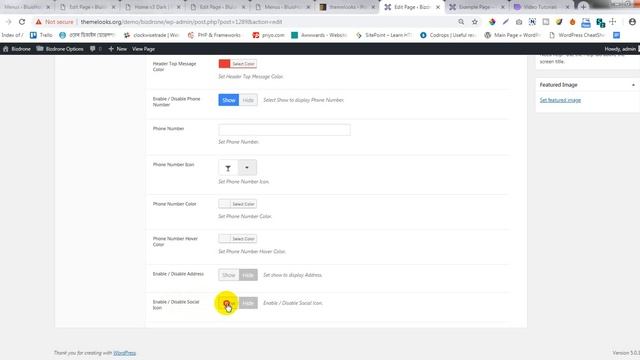Open Bizdrone Options in admin bar

click(60, 49)
